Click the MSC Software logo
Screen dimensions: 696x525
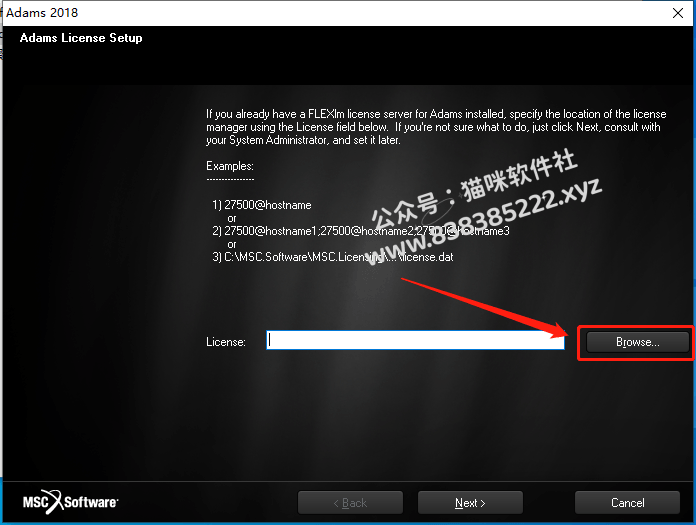coord(71,502)
